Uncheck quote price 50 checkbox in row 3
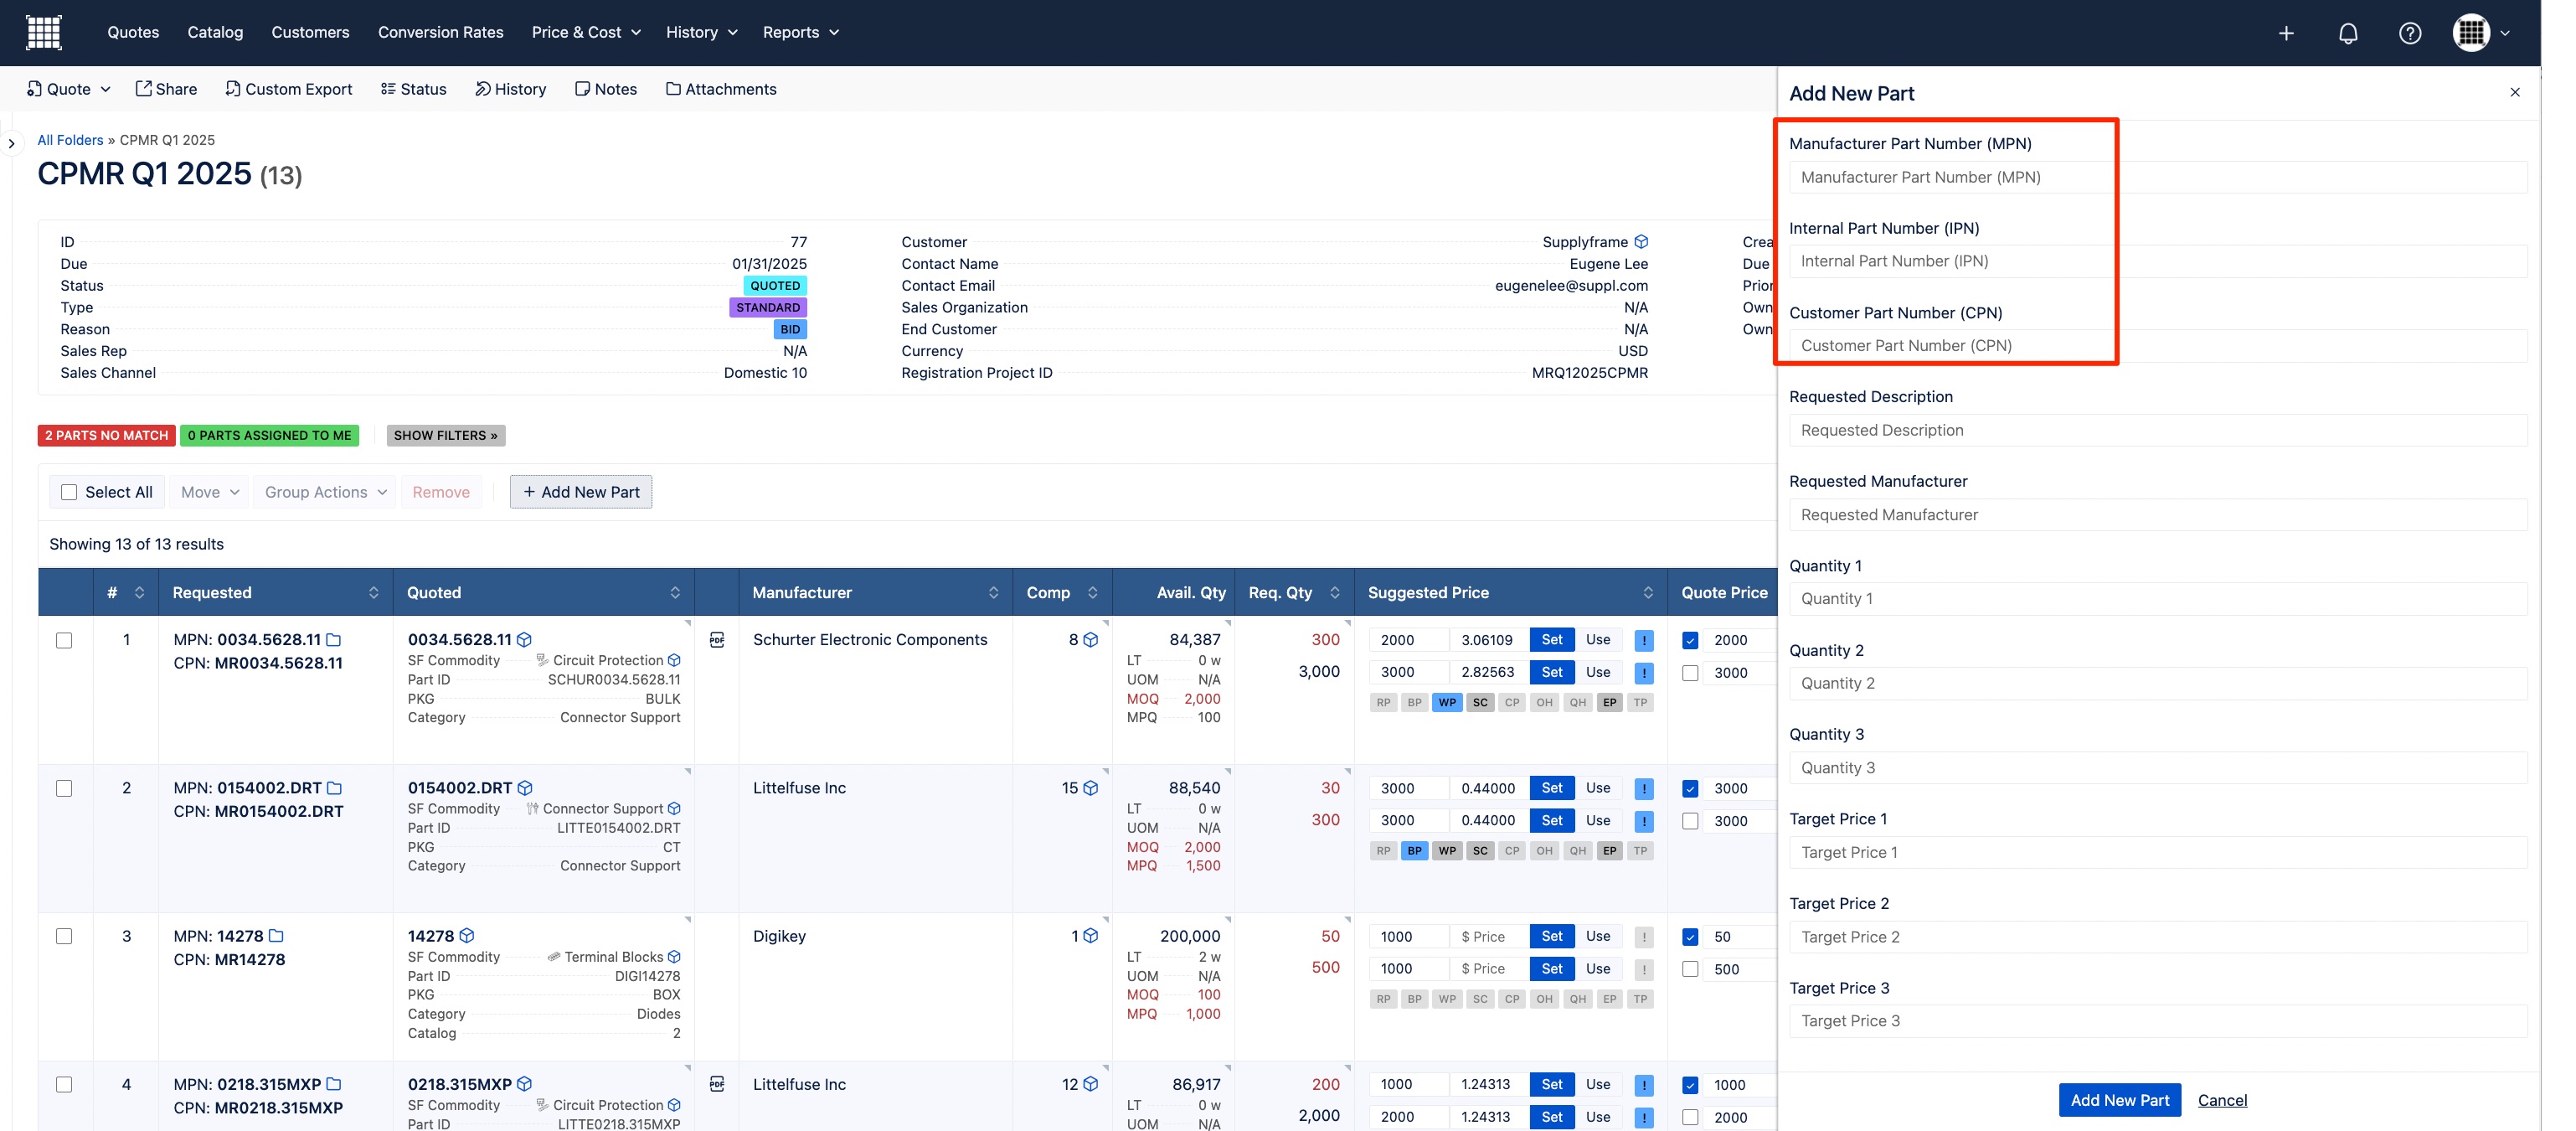 [x=1691, y=937]
